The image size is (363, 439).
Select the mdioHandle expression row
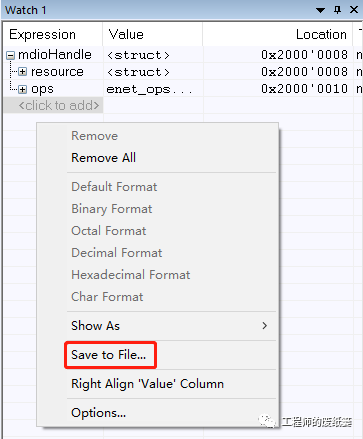55,54
